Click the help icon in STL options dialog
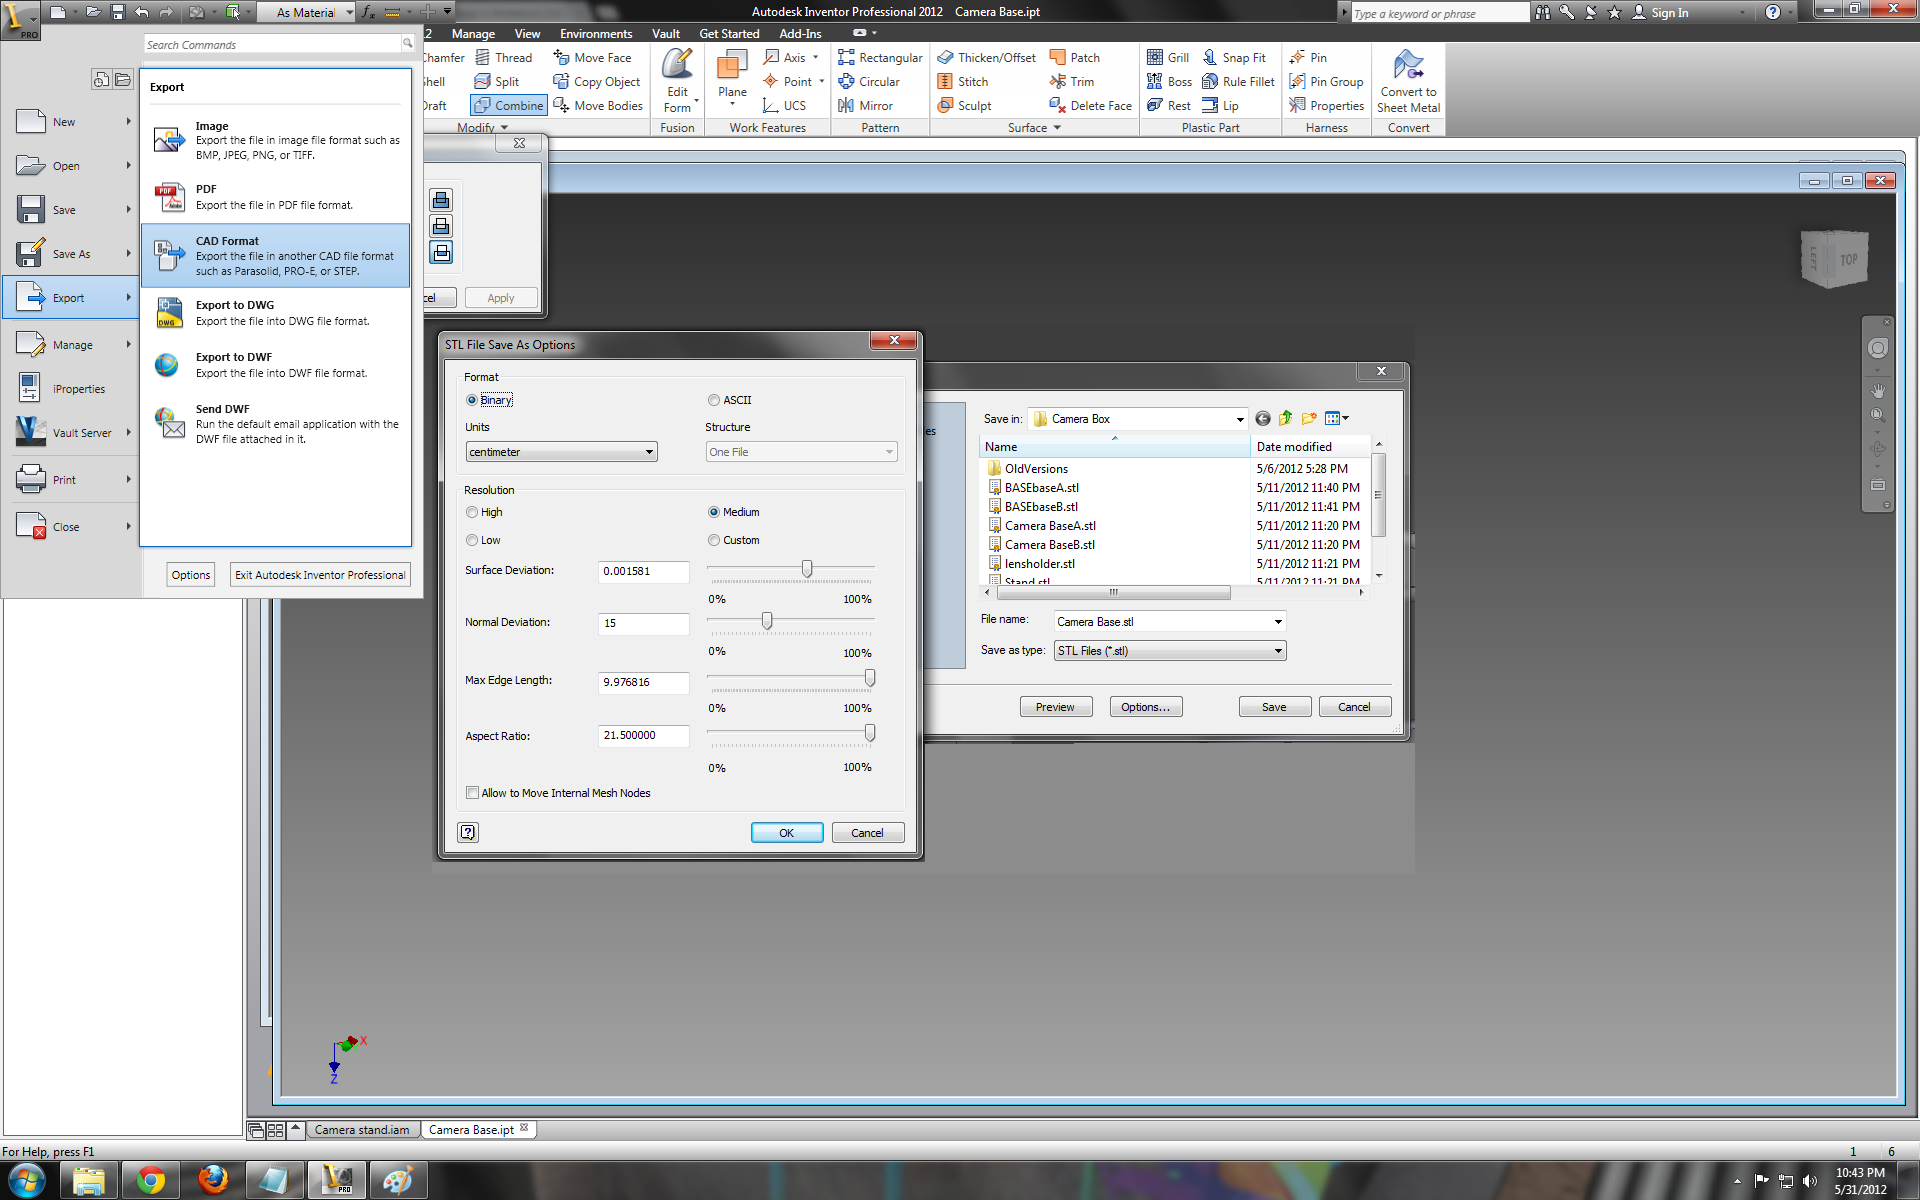The image size is (1920, 1200). (x=468, y=832)
